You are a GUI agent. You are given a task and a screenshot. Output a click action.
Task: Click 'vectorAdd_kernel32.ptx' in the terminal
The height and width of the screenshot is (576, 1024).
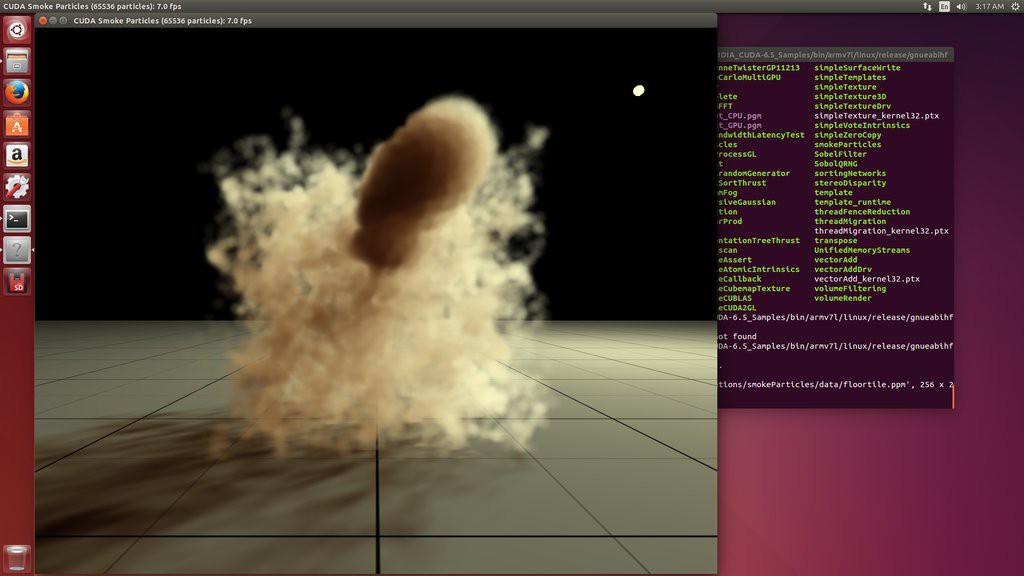pos(867,280)
